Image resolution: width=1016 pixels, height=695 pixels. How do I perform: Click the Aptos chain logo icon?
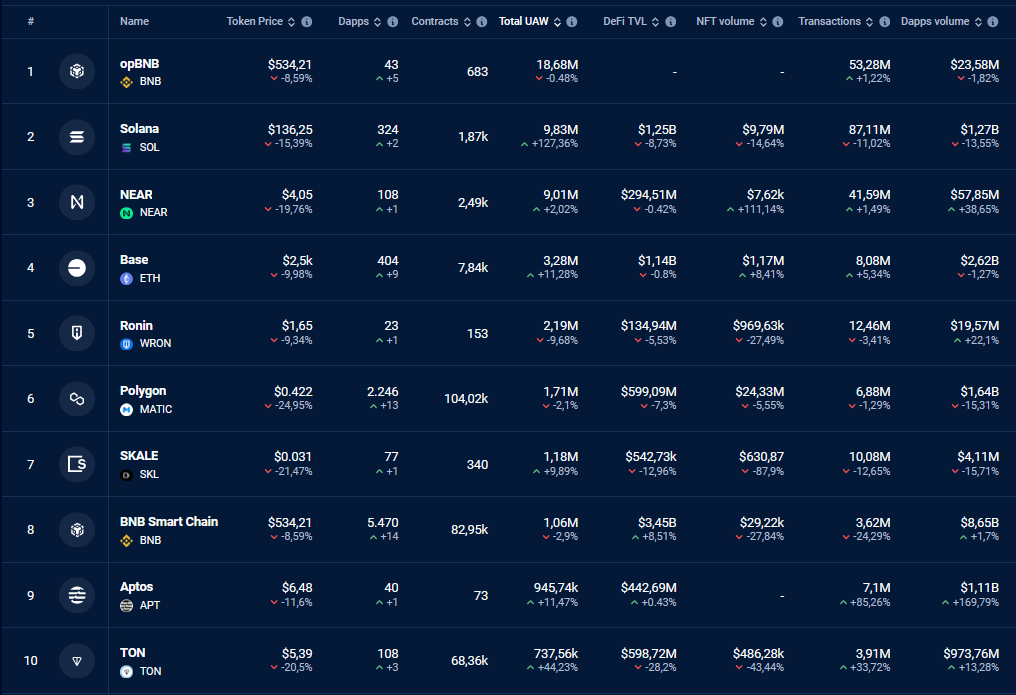tap(76, 595)
